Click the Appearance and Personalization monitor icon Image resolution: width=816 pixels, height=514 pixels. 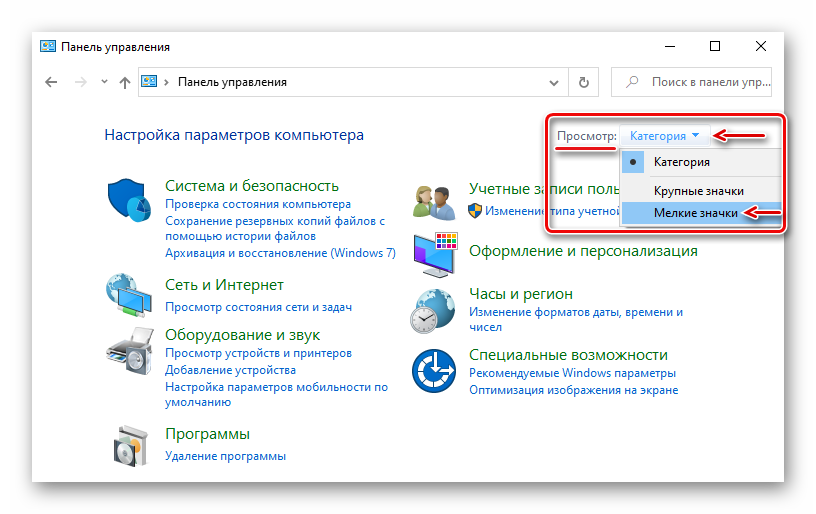(436, 254)
